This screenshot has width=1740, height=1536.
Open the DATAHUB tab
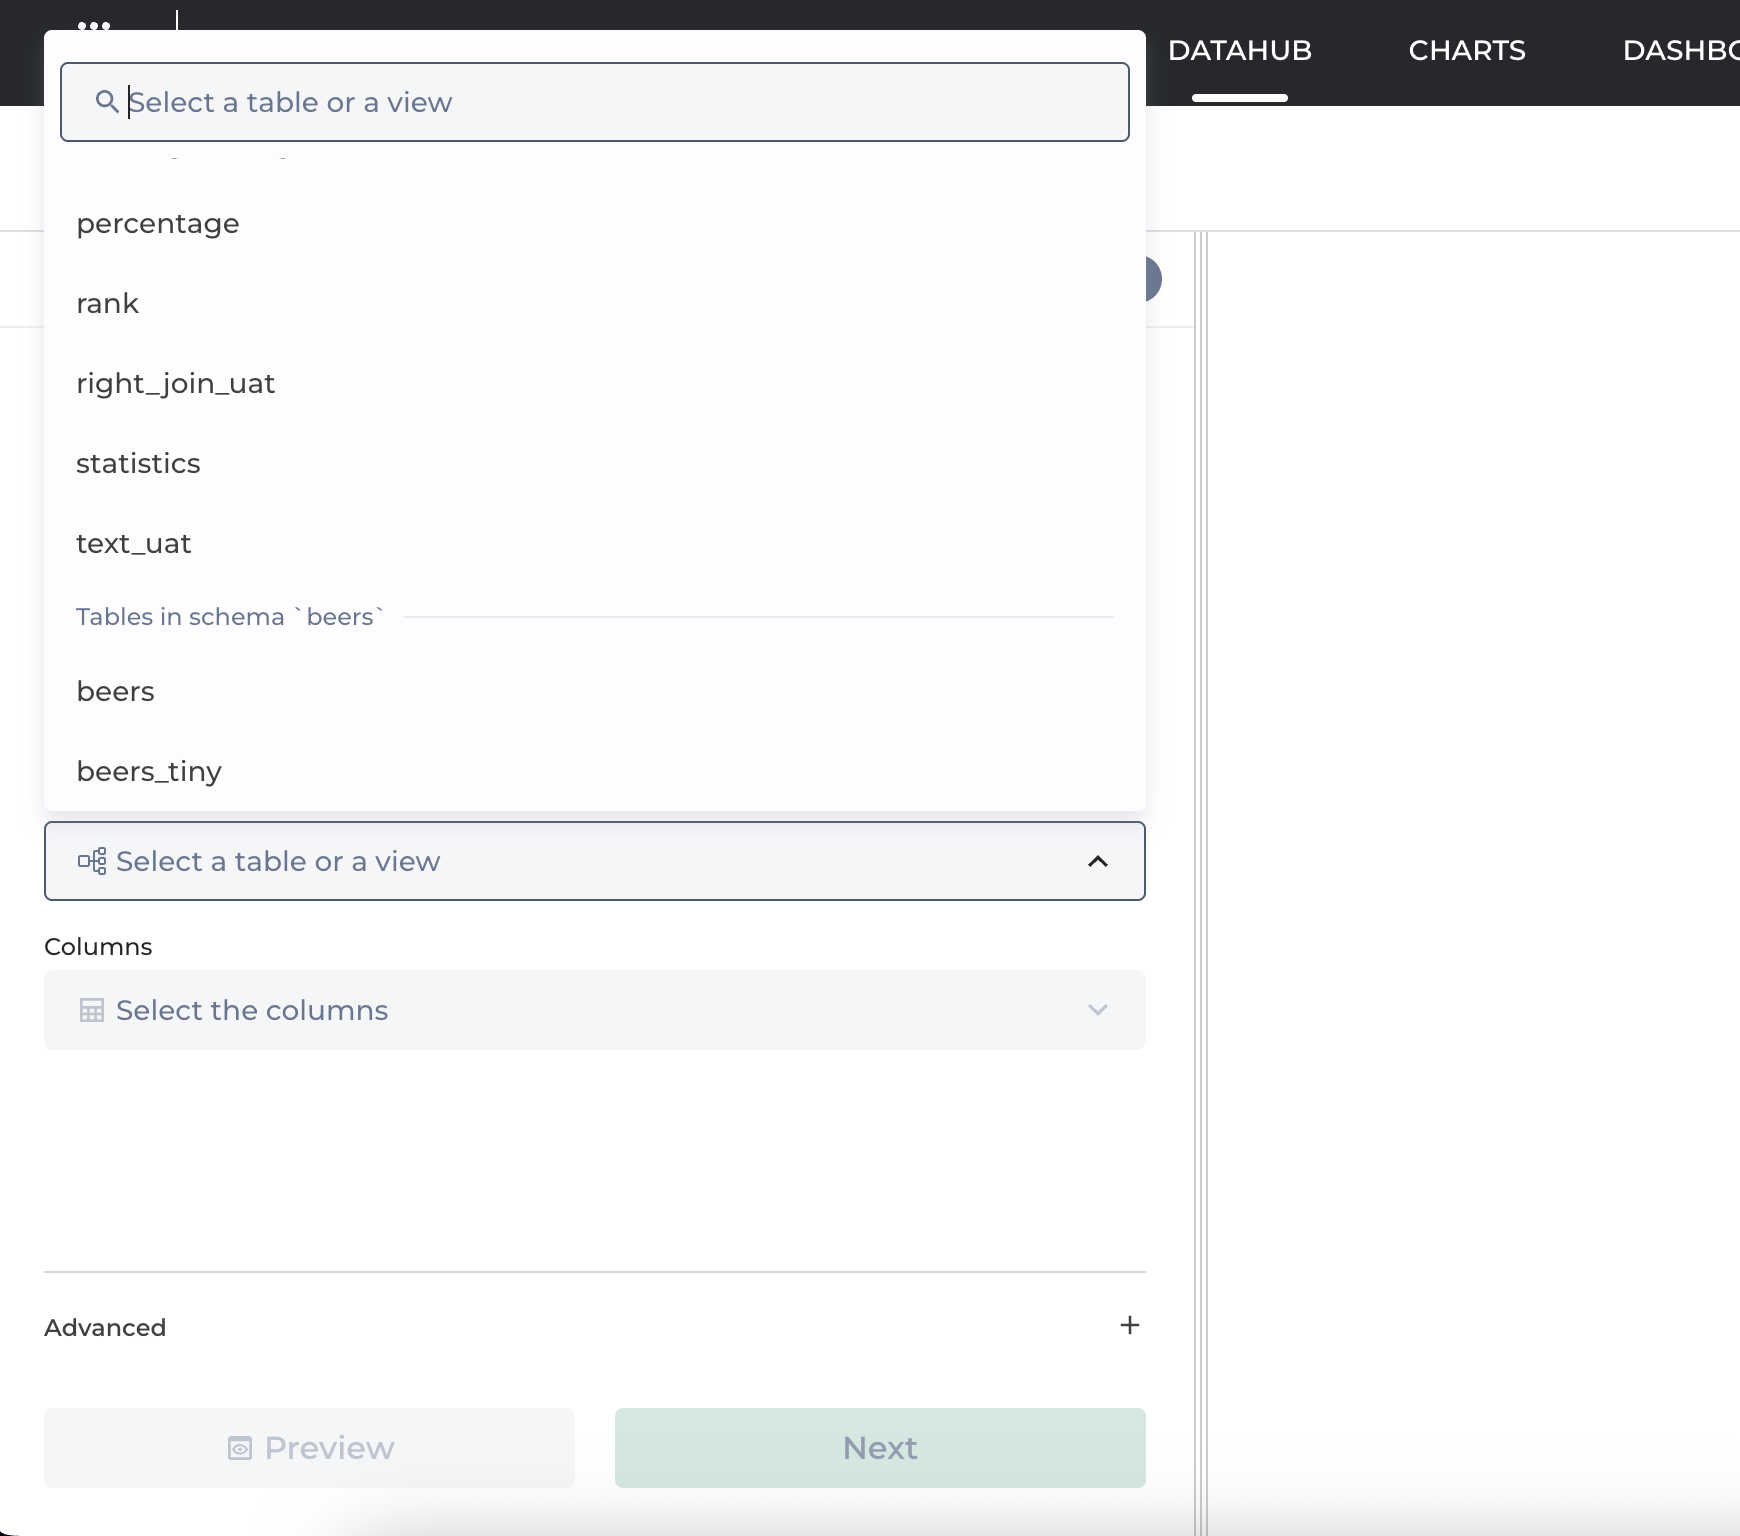[x=1239, y=51]
